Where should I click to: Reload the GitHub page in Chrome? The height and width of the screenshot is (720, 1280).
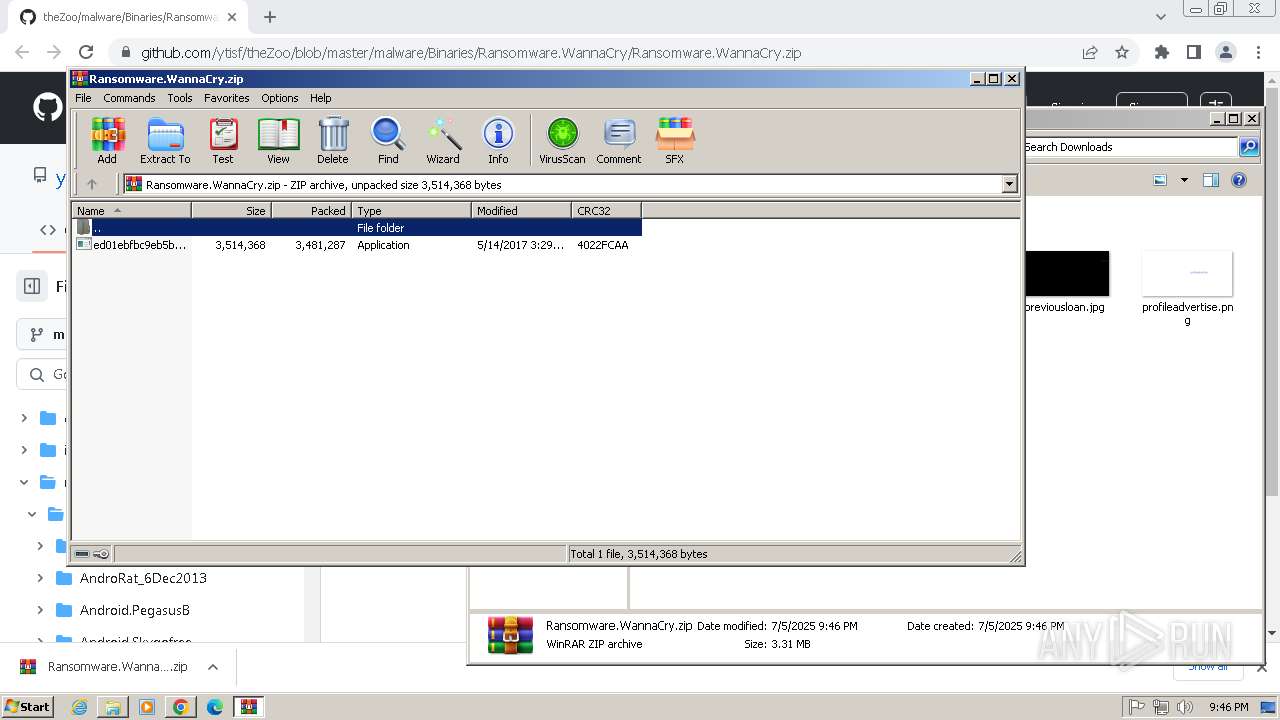click(x=86, y=53)
